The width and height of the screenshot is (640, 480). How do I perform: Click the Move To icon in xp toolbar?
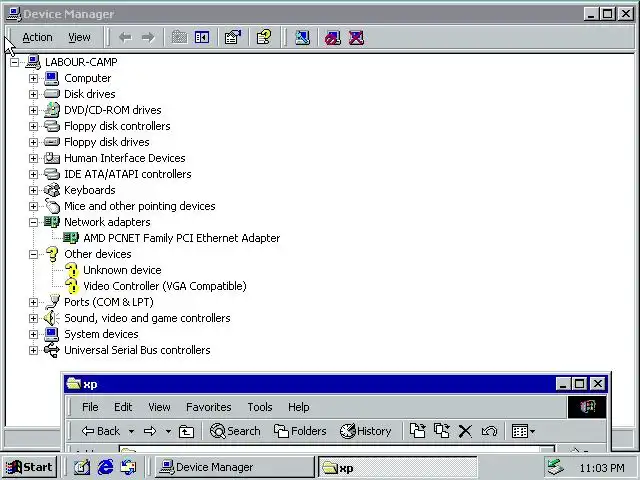pyautogui.click(x=418, y=431)
